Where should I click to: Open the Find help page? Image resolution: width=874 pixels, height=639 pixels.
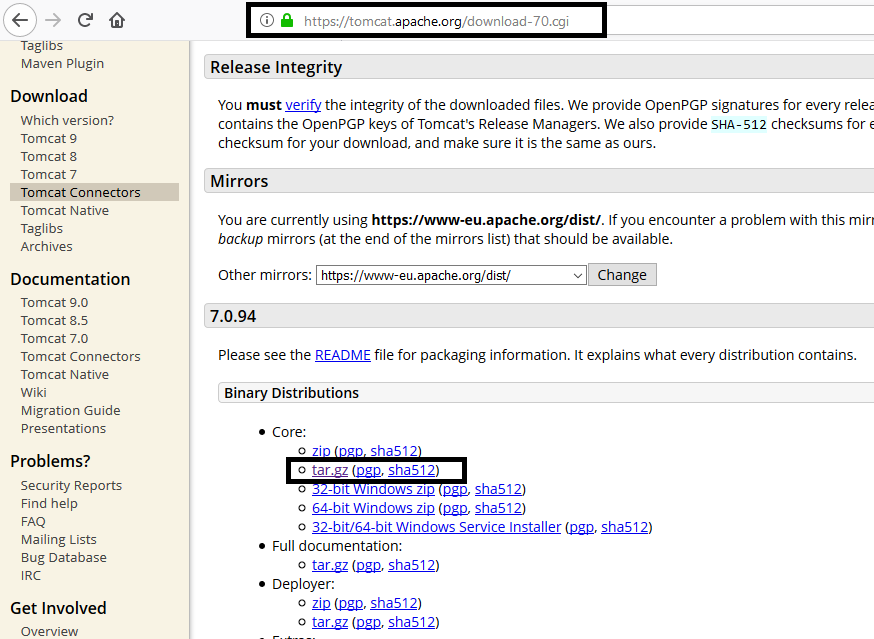pyautogui.click(x=49, y=504)
